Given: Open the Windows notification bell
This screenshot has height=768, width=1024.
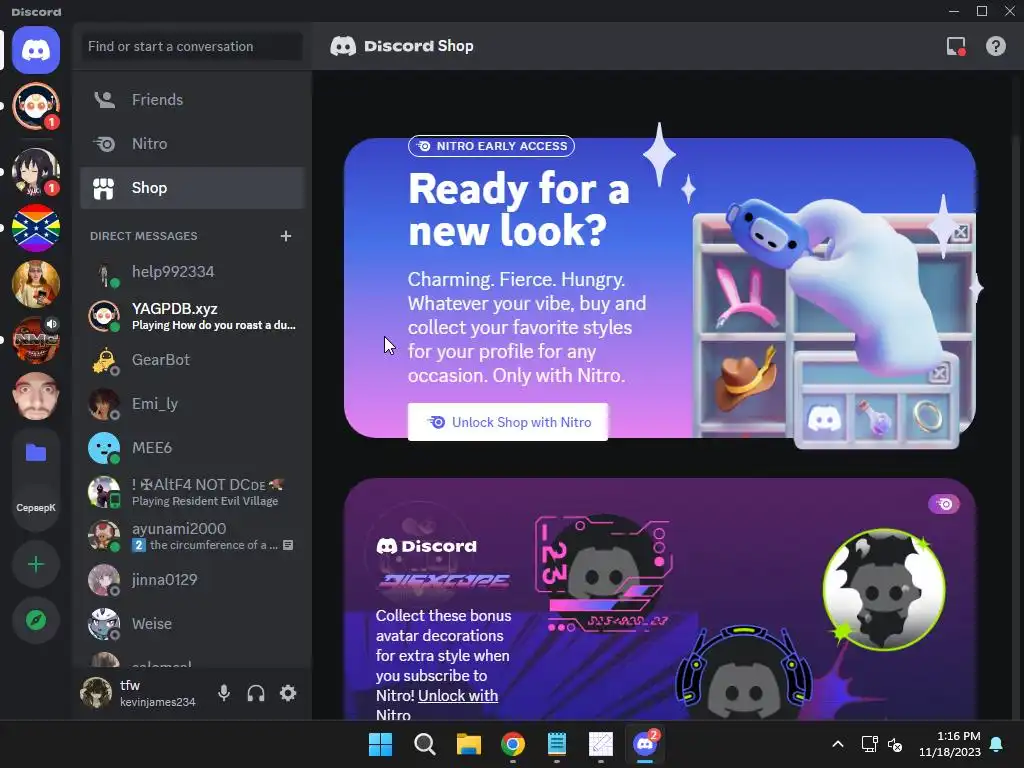Looking at the screenshot, I should coord(997,744).
